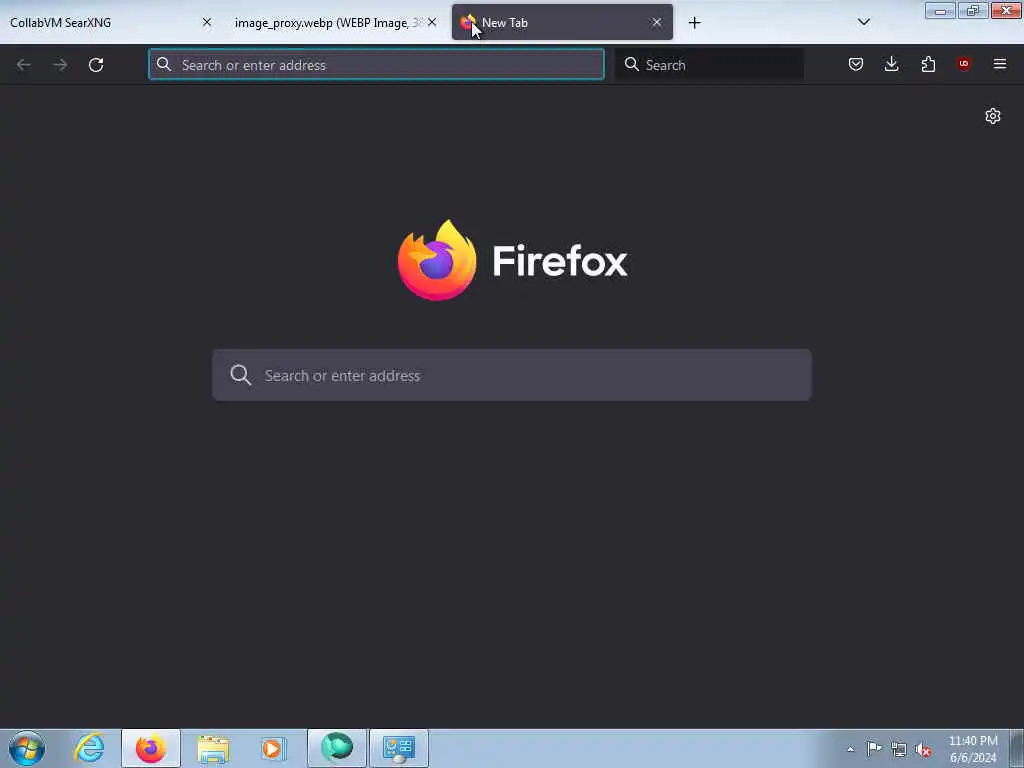Screen dimensions: 1024x768
Task: Launch Internet Explorer from taskbar
Action: point(89,748)
